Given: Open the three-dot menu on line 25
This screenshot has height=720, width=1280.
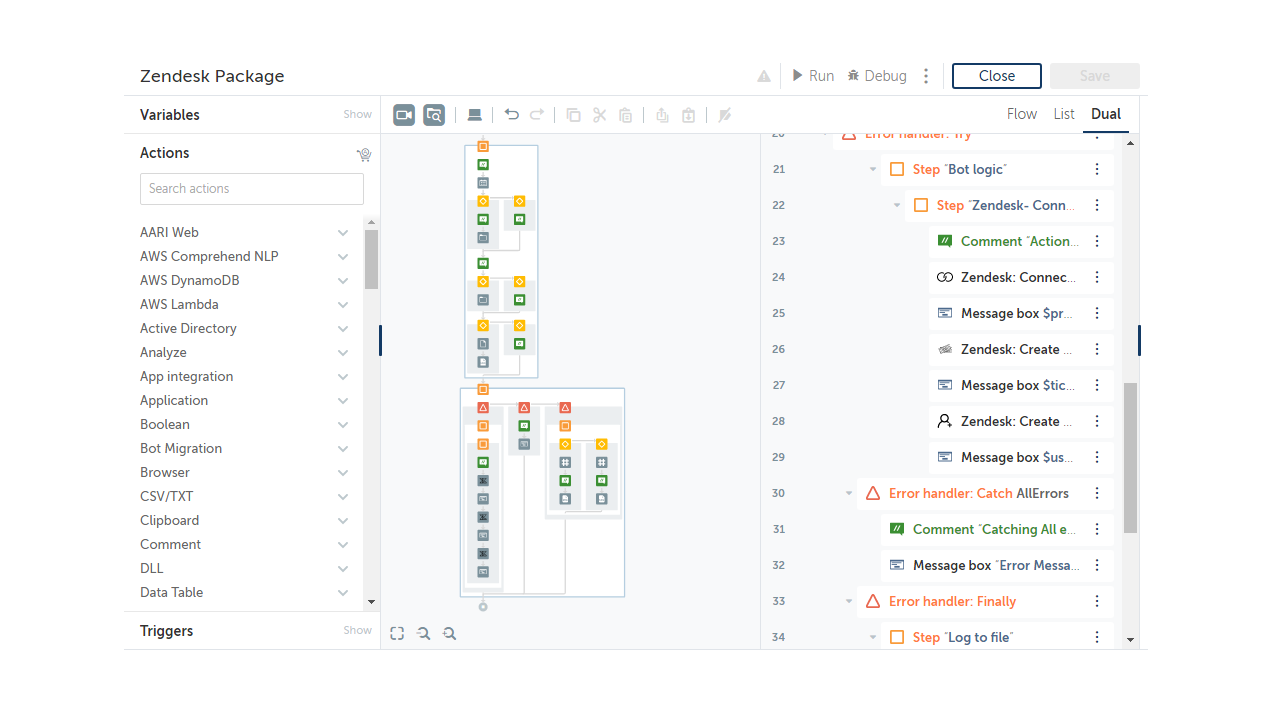Looking at the screenshot, I should [1097, 313].
